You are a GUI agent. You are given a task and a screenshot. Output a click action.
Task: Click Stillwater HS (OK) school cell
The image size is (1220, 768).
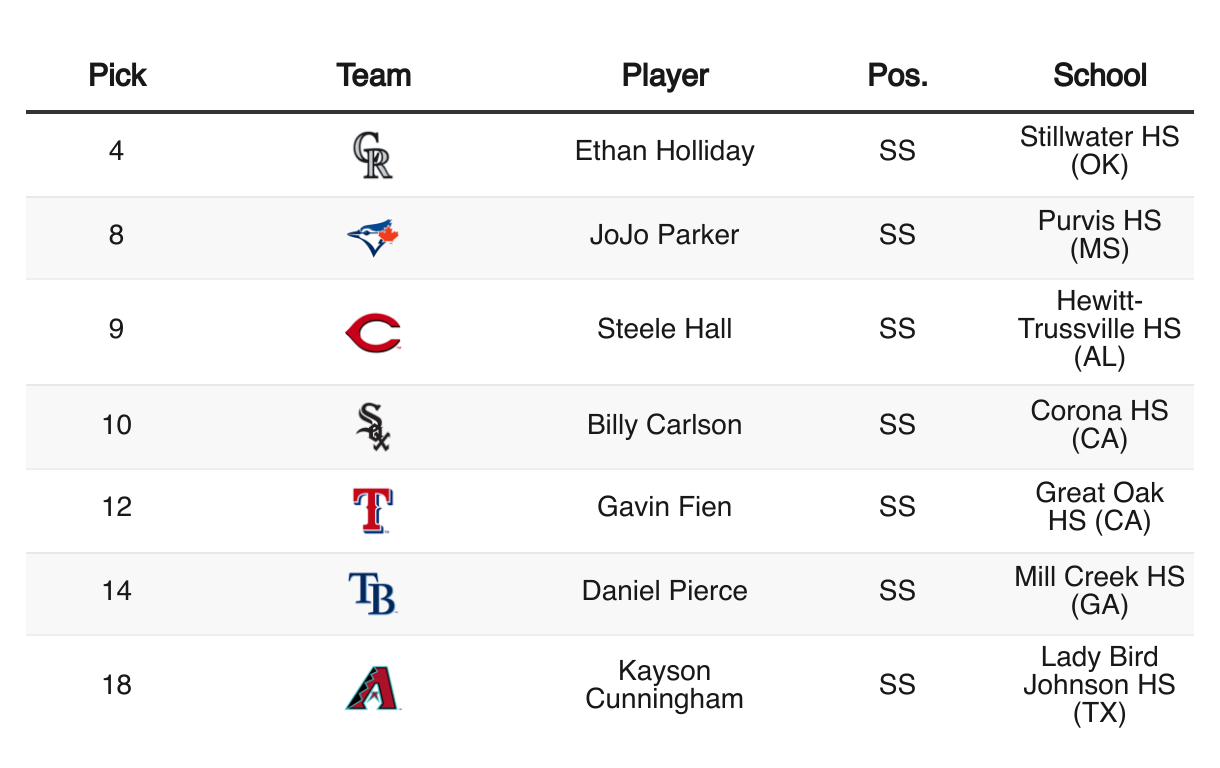tap(1099, 151)
